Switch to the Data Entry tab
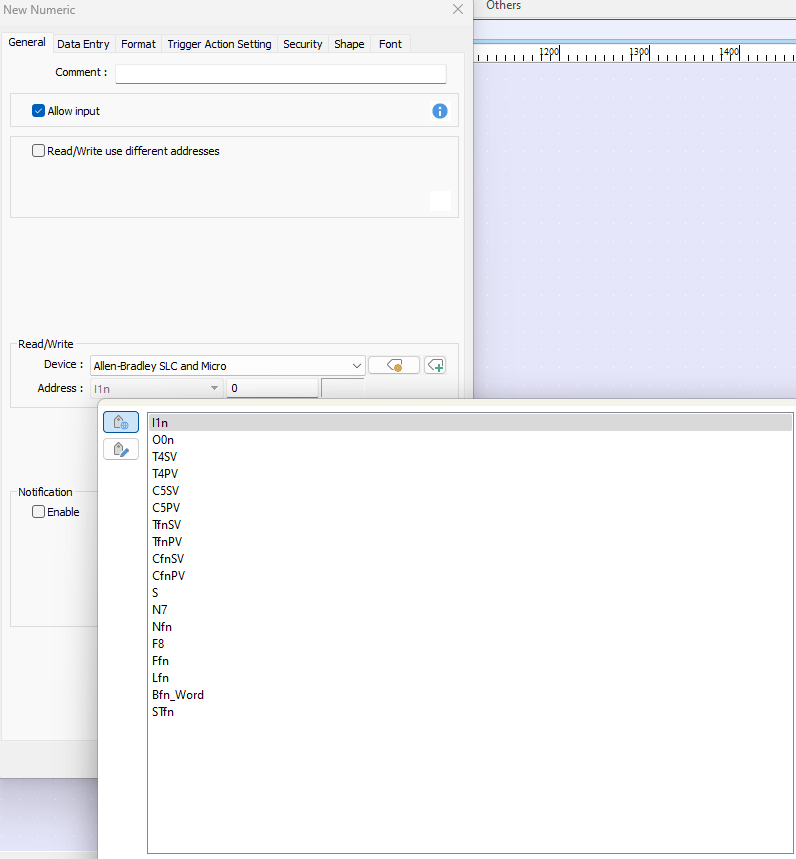This screenshot has width=796, height=859. pyautogui.click(x=83, y=44)
